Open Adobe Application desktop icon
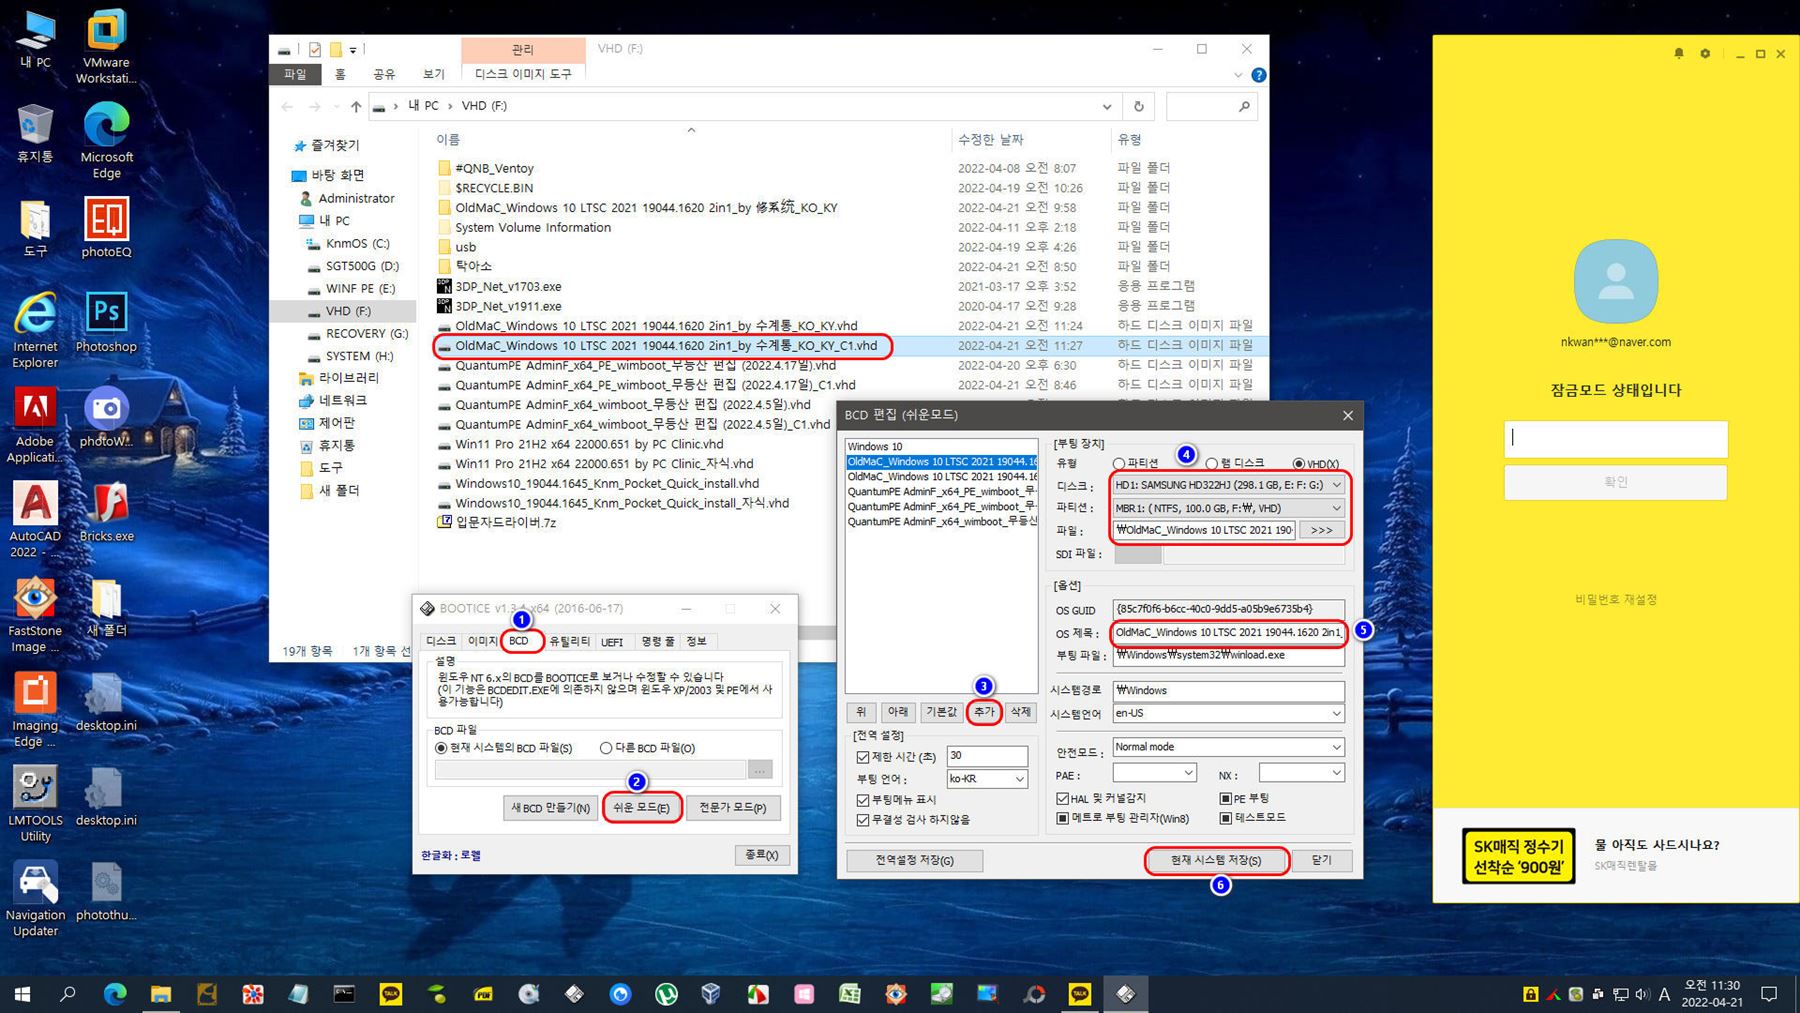The height and width of the screenshot is (1013, 1800). [x=35, y=426]
